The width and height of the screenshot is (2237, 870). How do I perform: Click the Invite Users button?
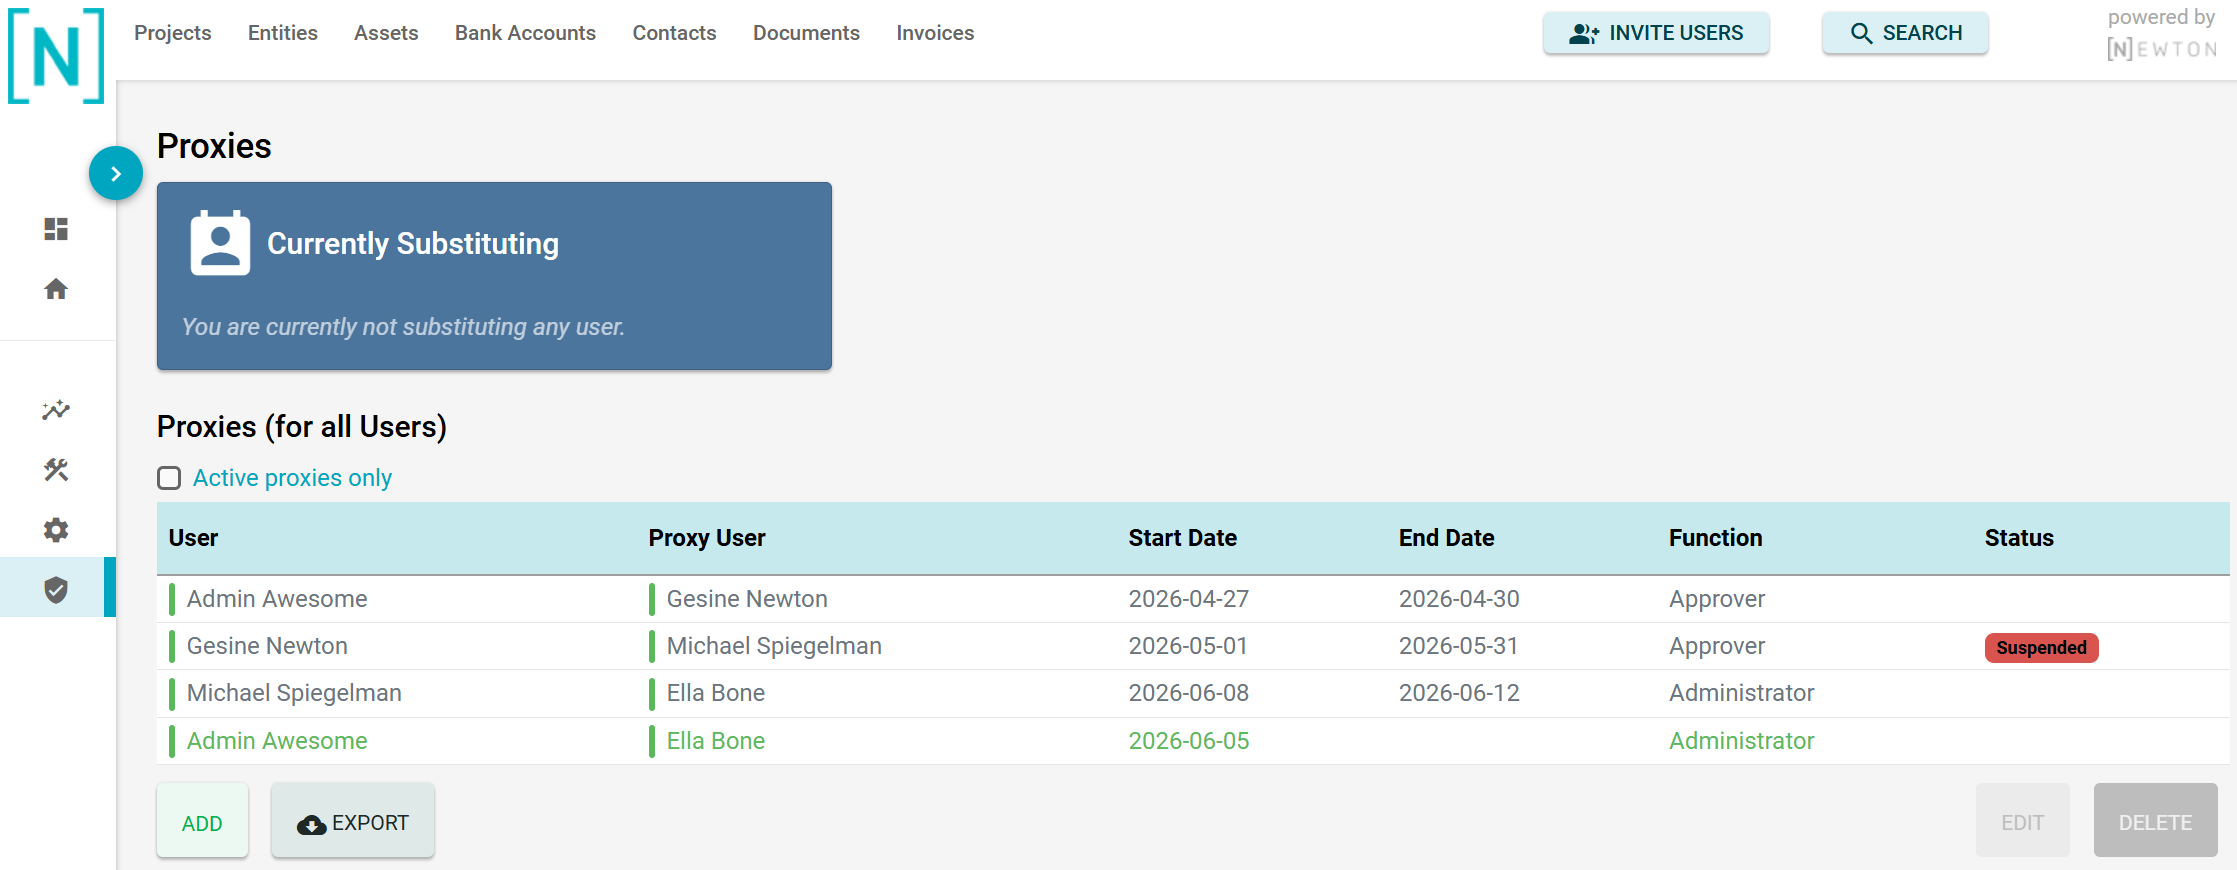tap(1656, 33)
